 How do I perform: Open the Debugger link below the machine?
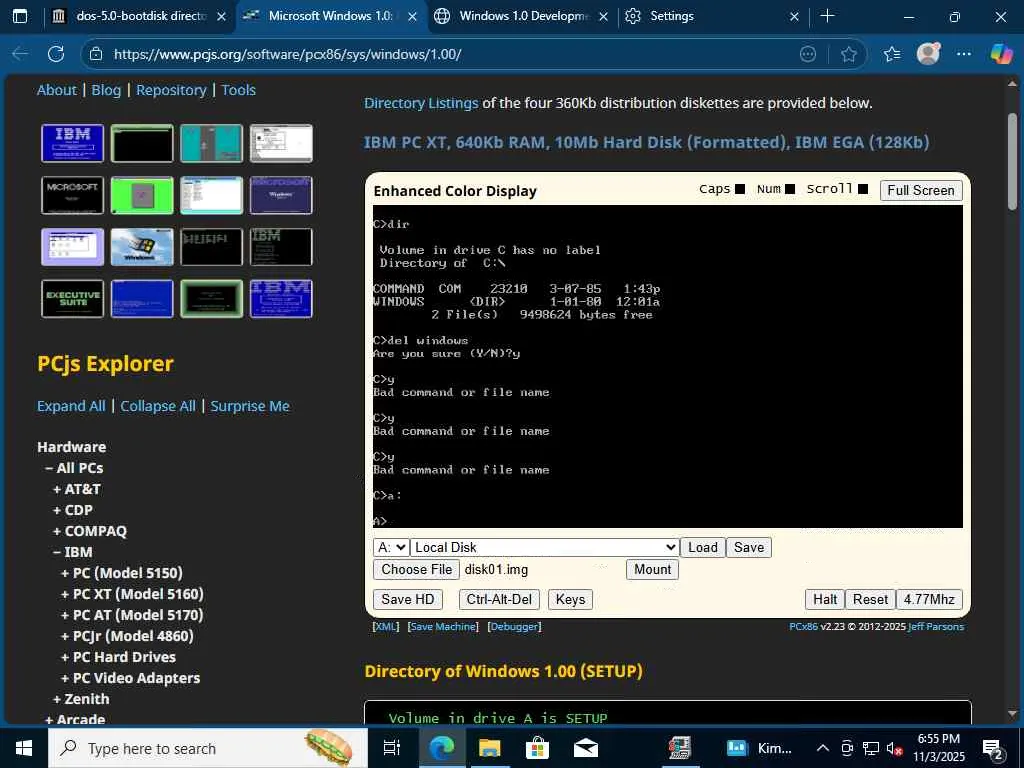tap(515, 627)
